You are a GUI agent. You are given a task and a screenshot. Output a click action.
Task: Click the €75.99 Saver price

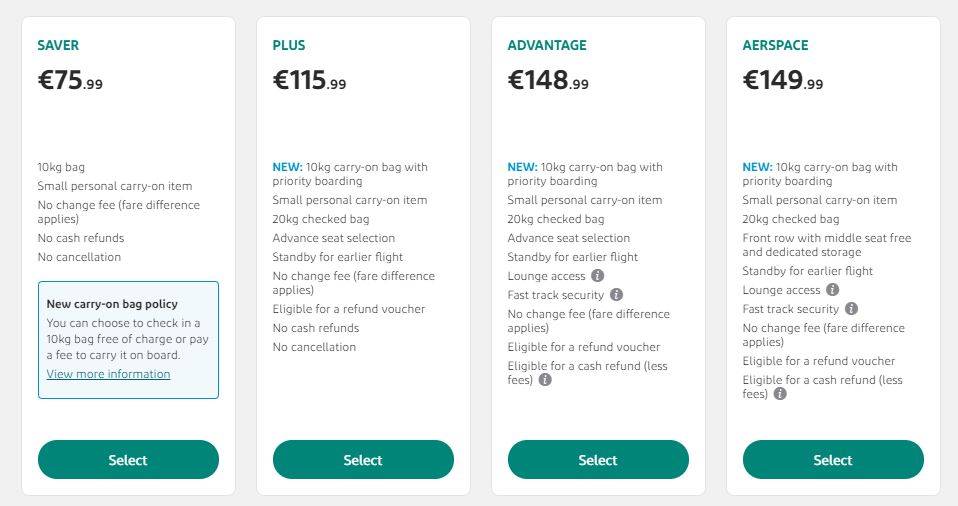click(x=70, y=81)
